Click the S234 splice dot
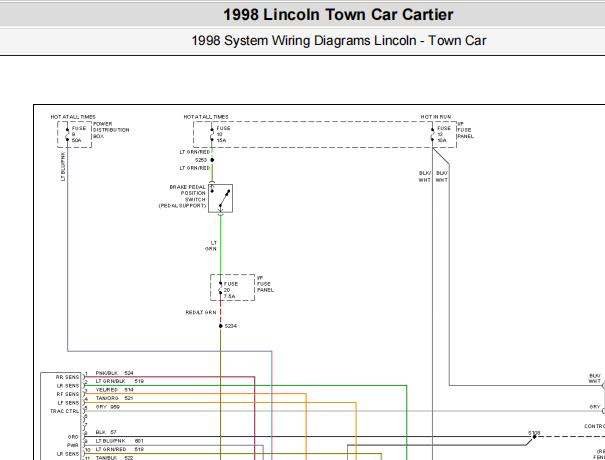 [221, 326]
